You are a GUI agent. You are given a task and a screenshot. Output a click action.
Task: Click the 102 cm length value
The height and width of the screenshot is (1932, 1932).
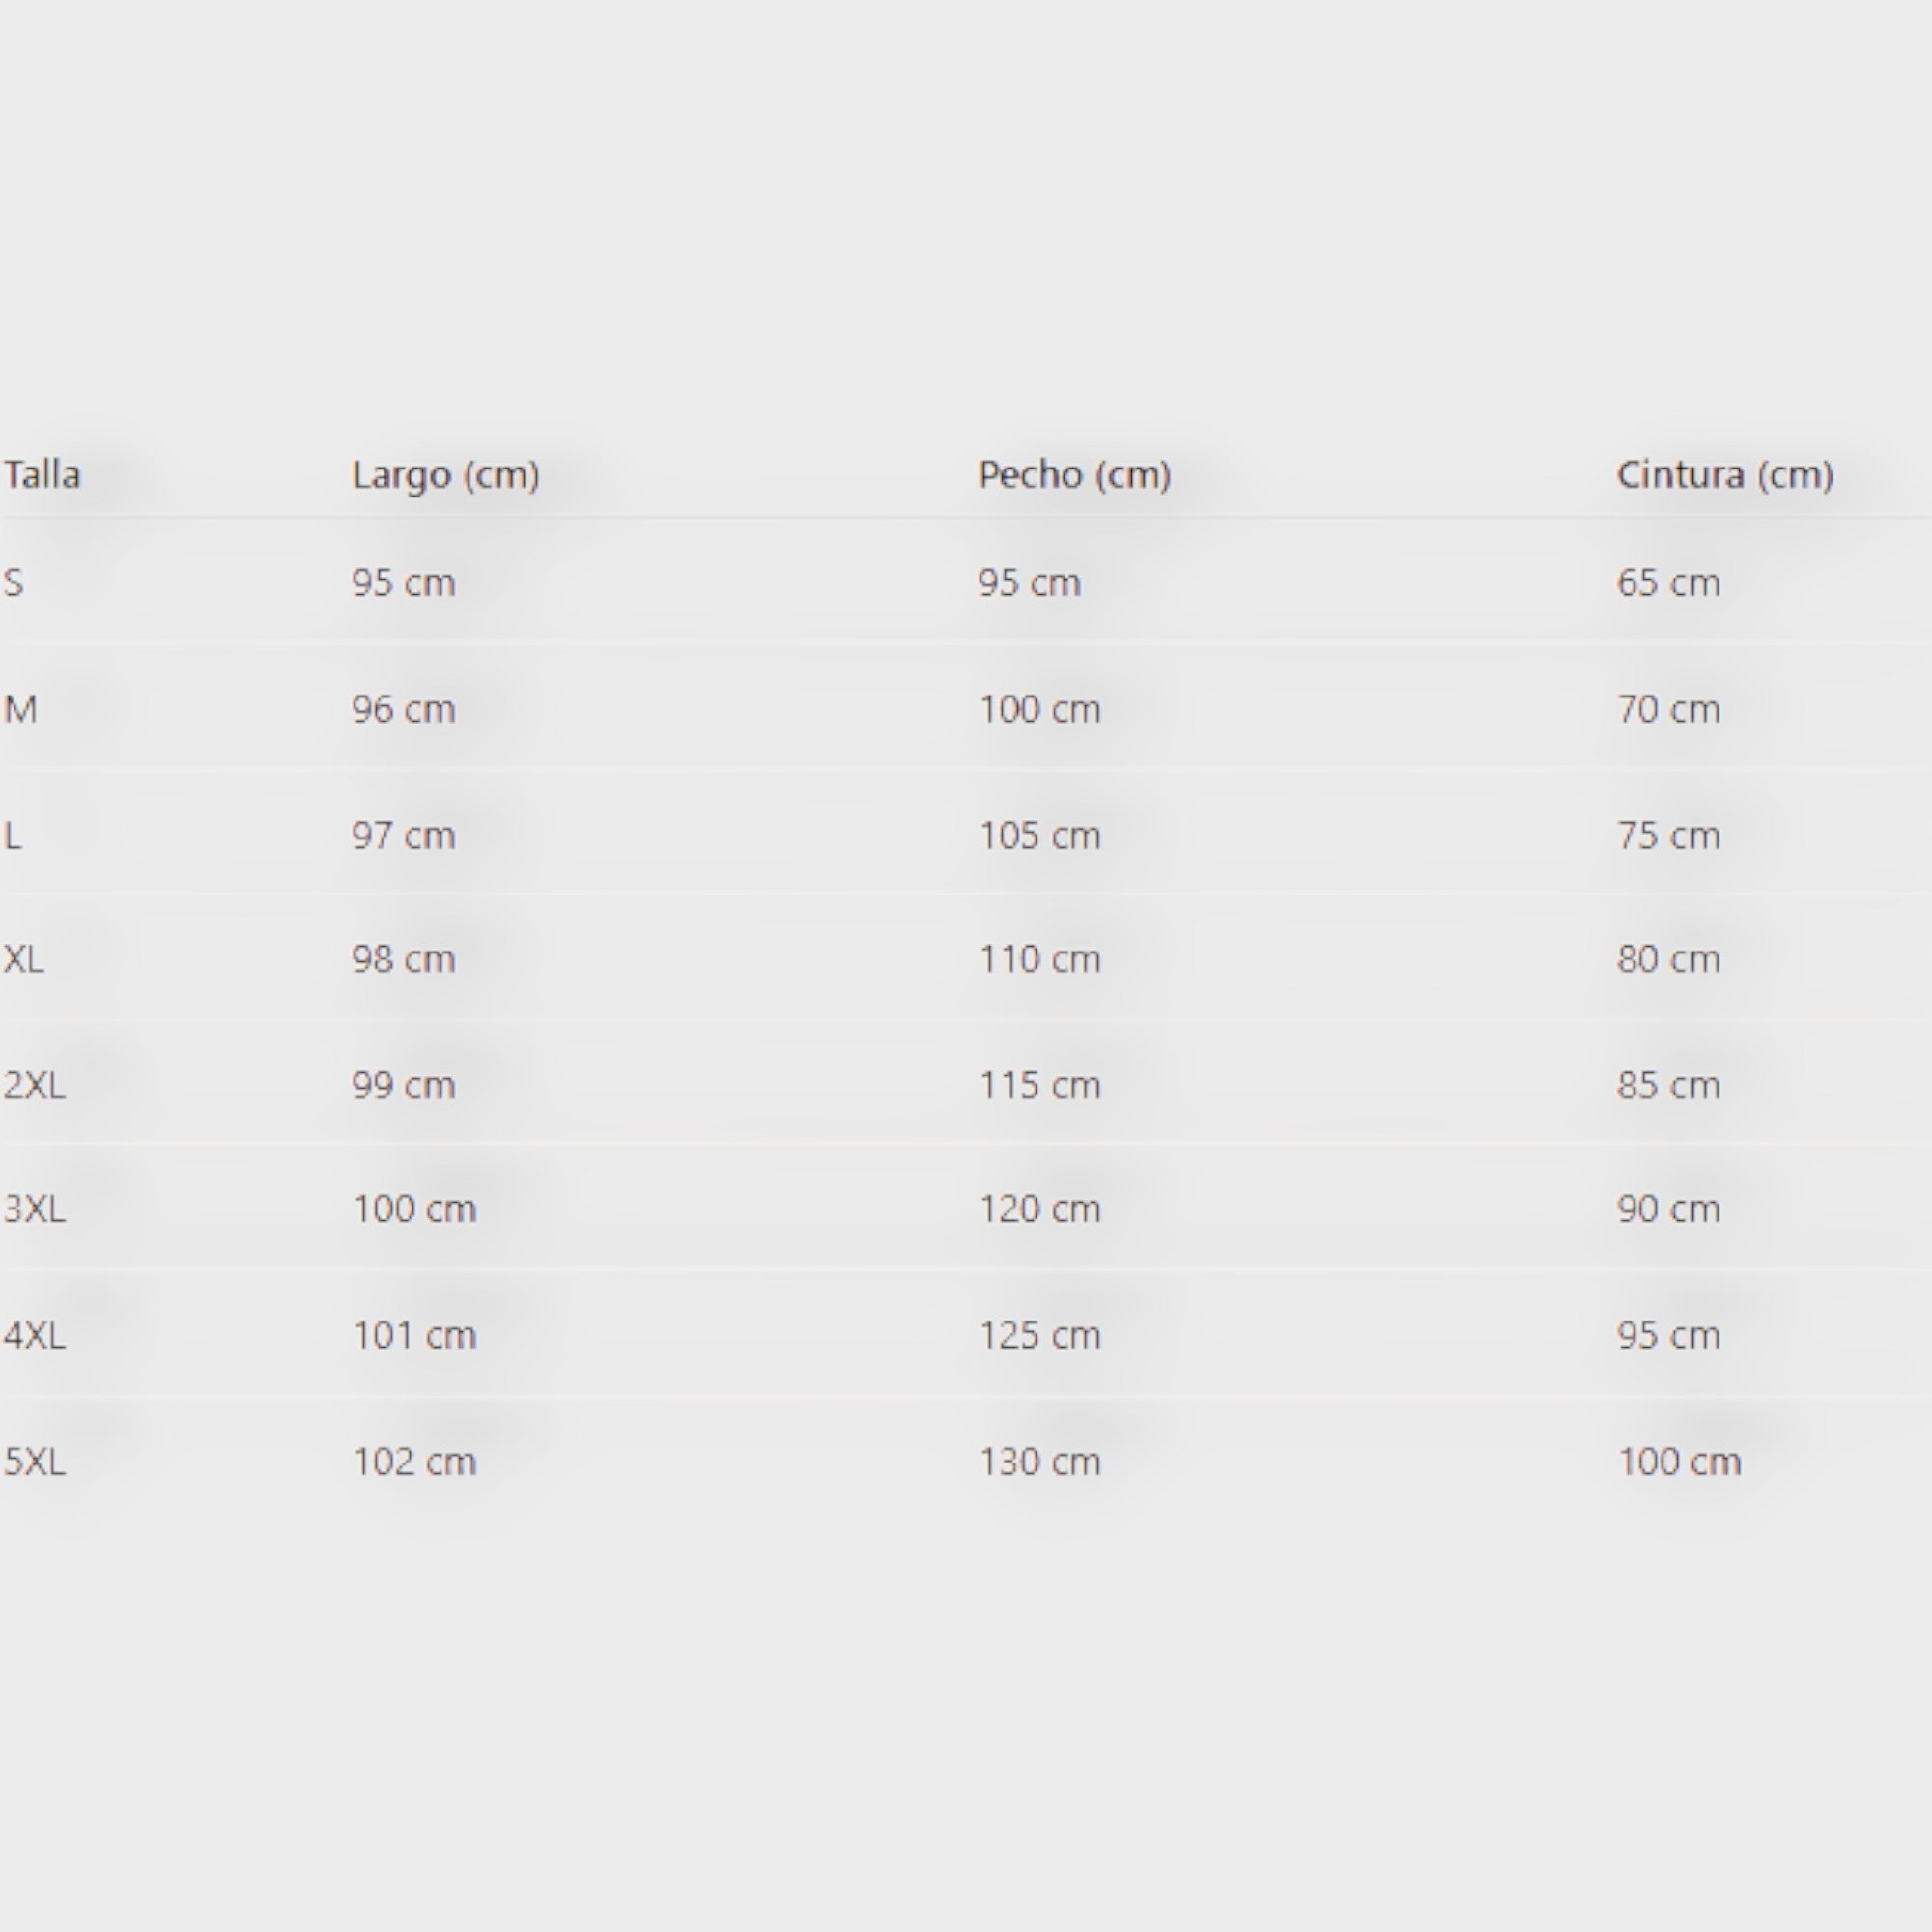click(414, 1462)
